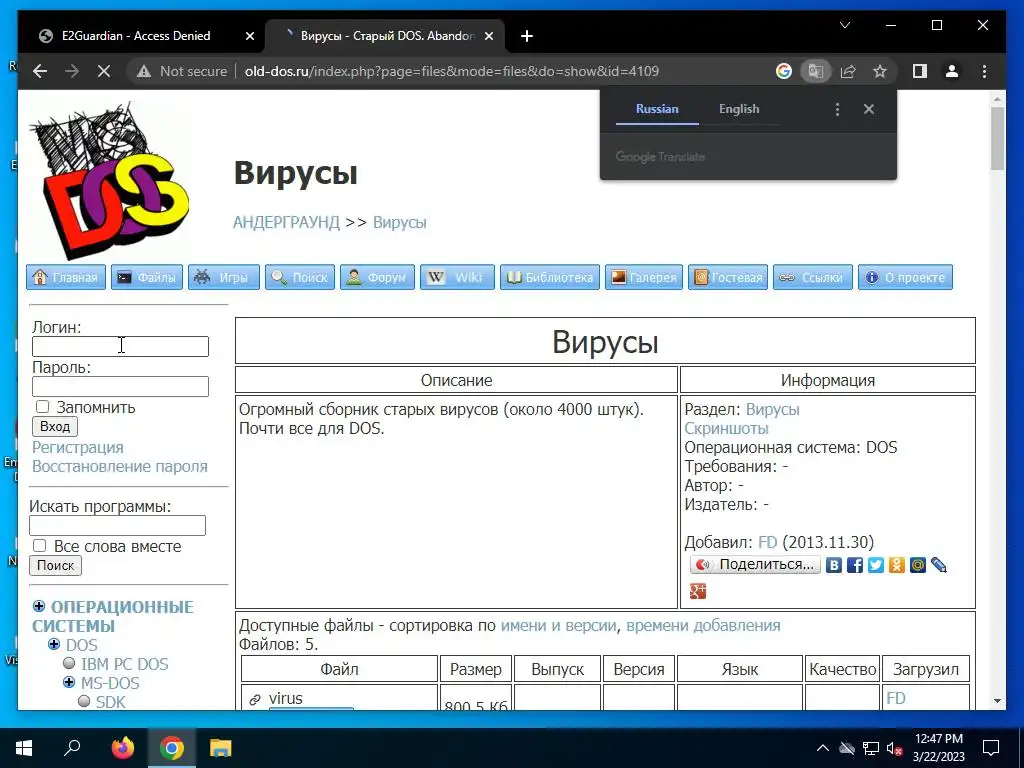
Task: Open the Регистрация link
Action: [x=78, y=447]
